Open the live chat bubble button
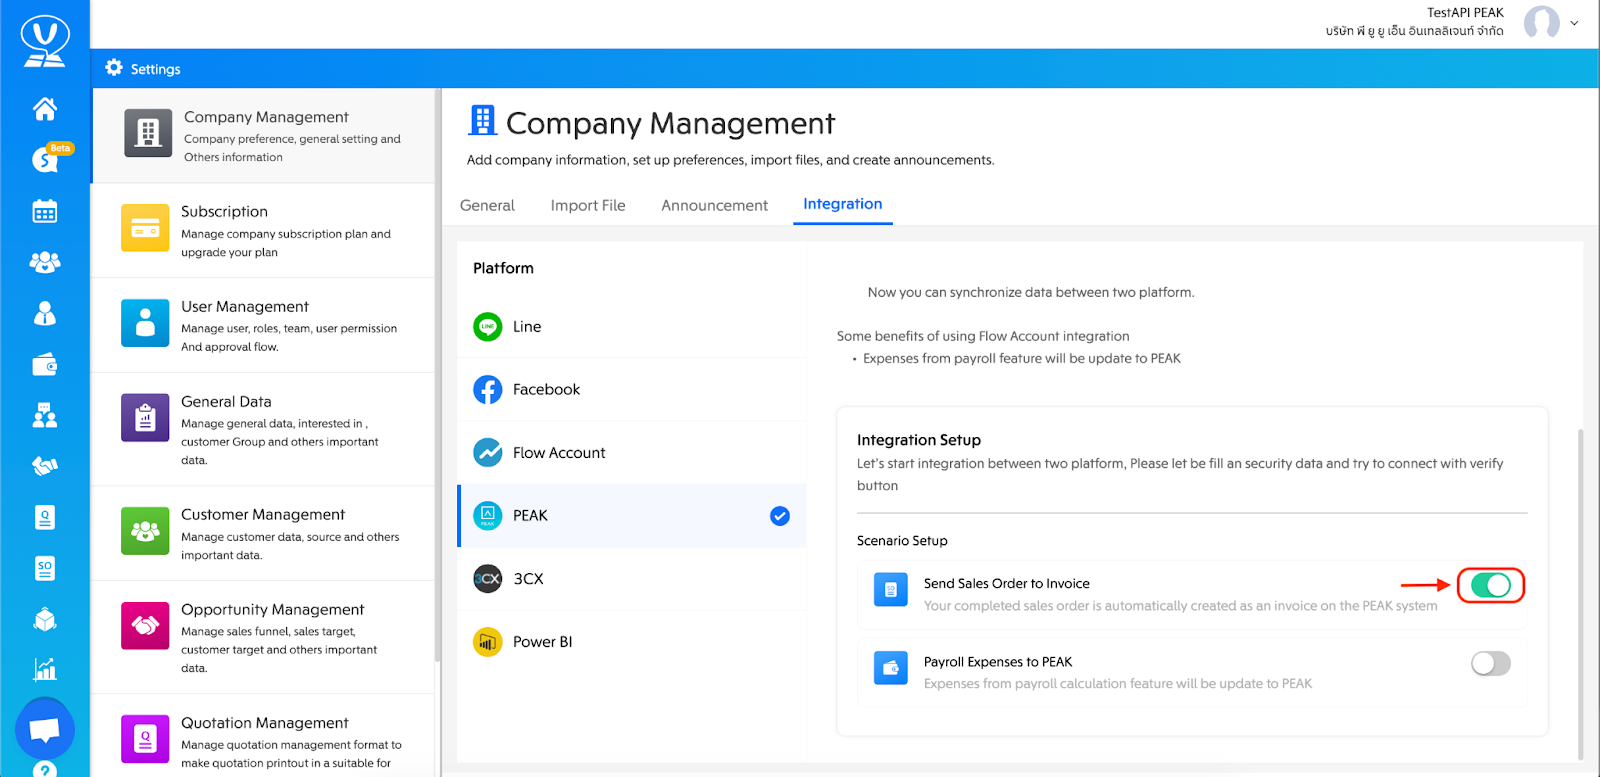This screenshot has height=777, width=1600. (45, 730)
